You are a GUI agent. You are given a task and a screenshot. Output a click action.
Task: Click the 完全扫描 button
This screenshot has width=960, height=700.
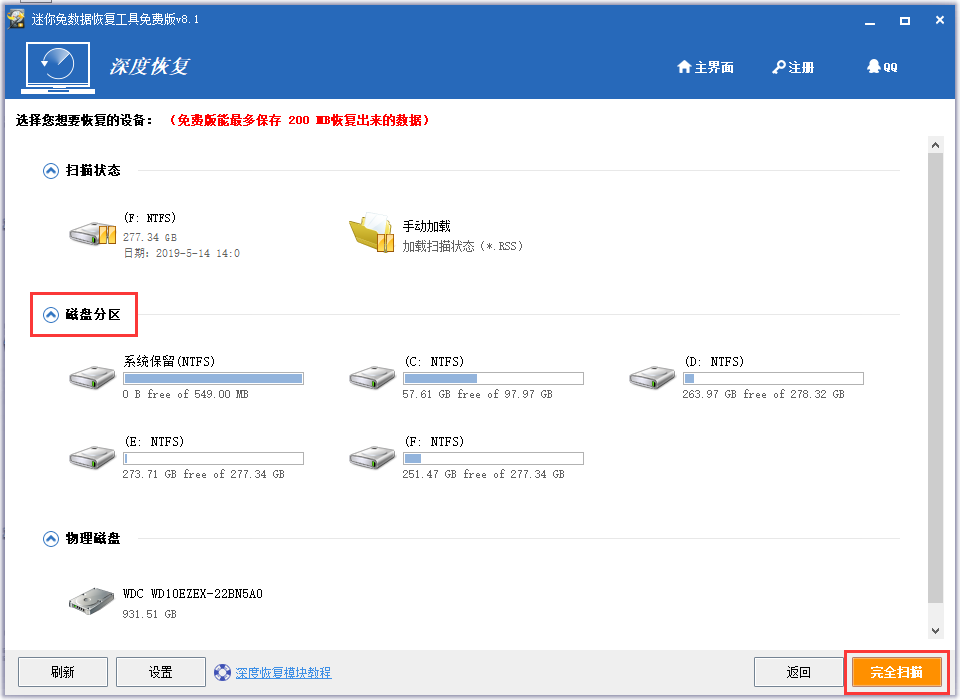(897, 672)
